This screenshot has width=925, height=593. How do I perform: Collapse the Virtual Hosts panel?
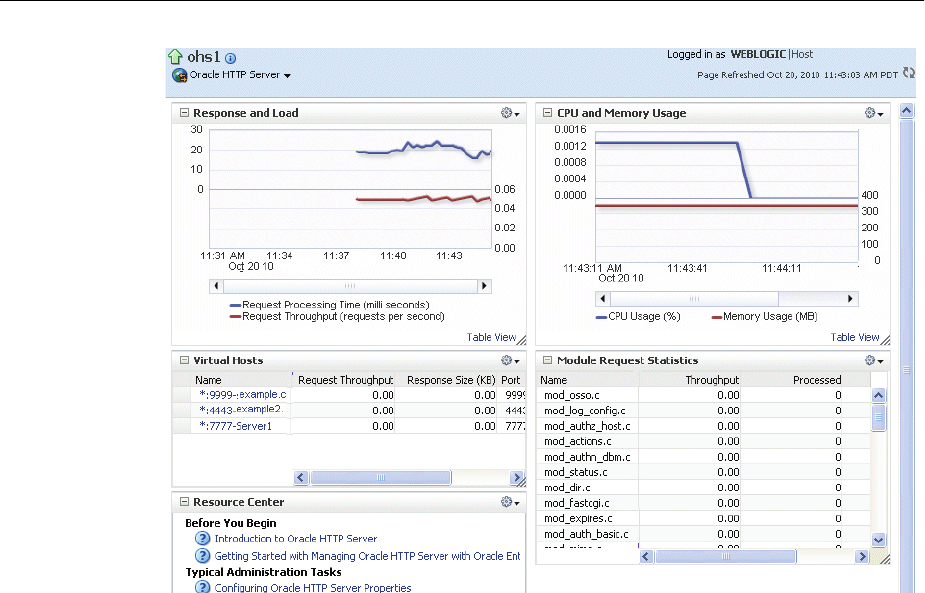[184, 360]
